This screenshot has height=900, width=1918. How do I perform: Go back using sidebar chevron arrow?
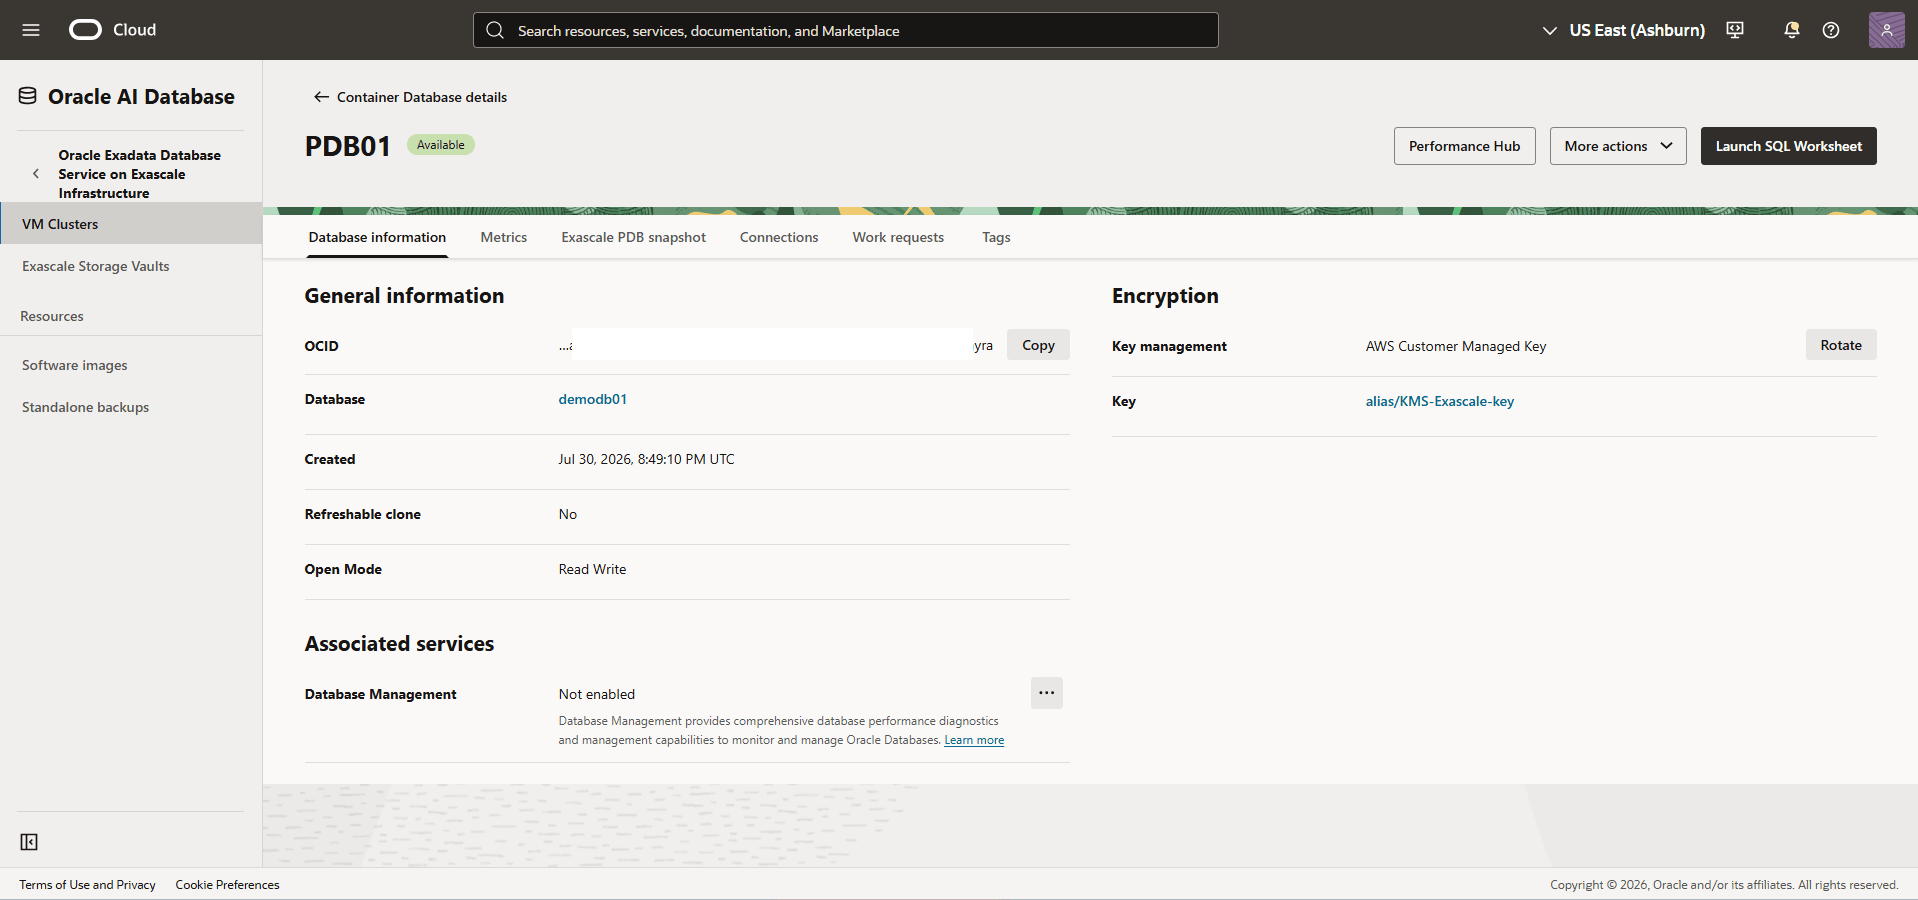tap(36, 174)
